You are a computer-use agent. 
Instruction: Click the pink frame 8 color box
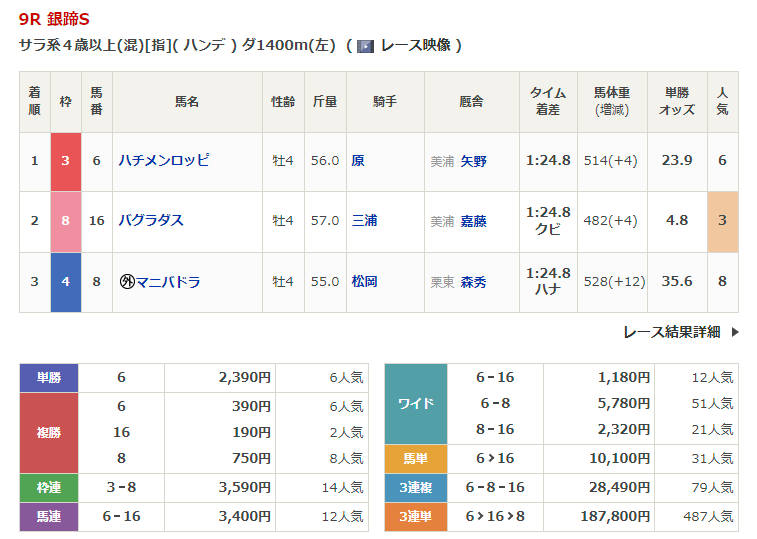click(66, 220)
